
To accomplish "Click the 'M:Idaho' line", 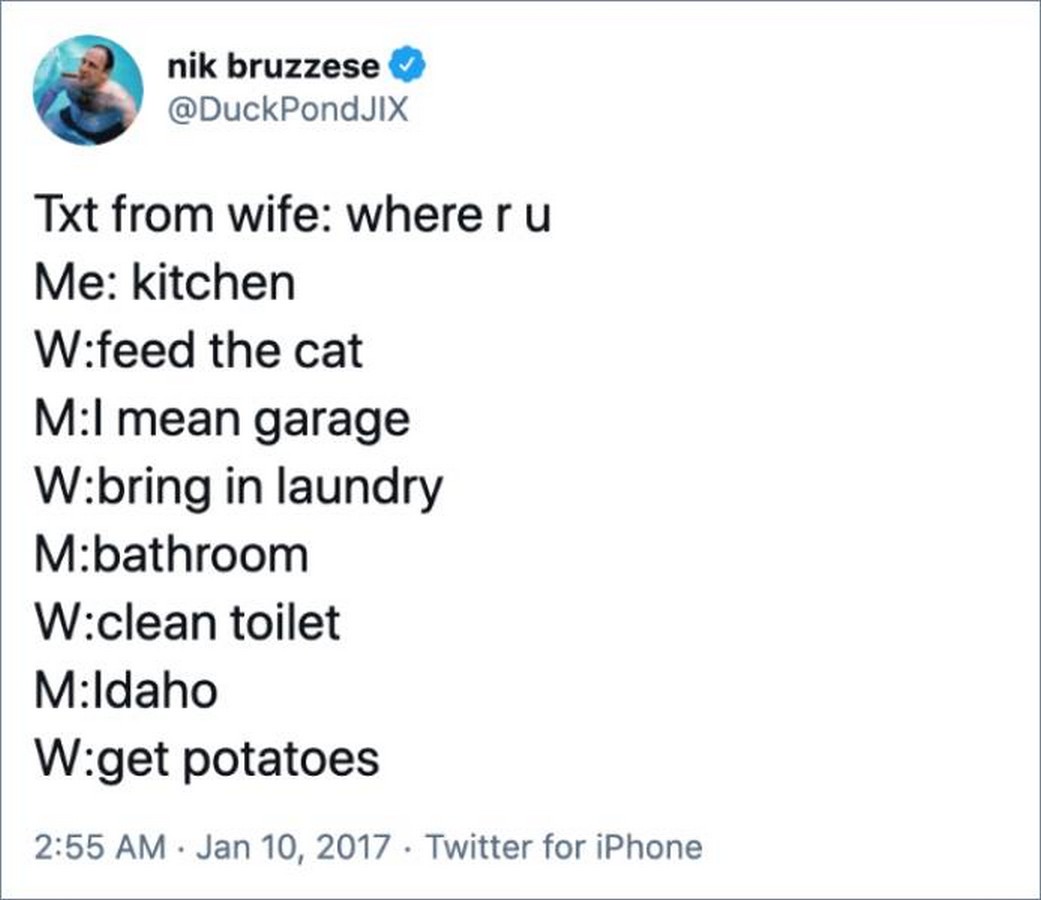I will [x=126, y=690].
